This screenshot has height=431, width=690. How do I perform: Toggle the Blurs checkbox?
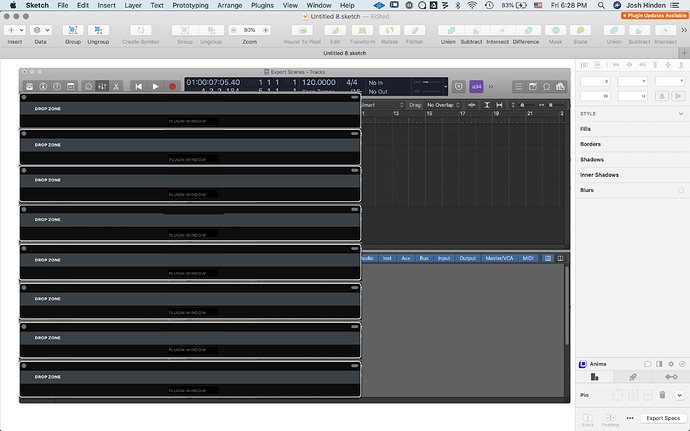[x=681, y=190]
